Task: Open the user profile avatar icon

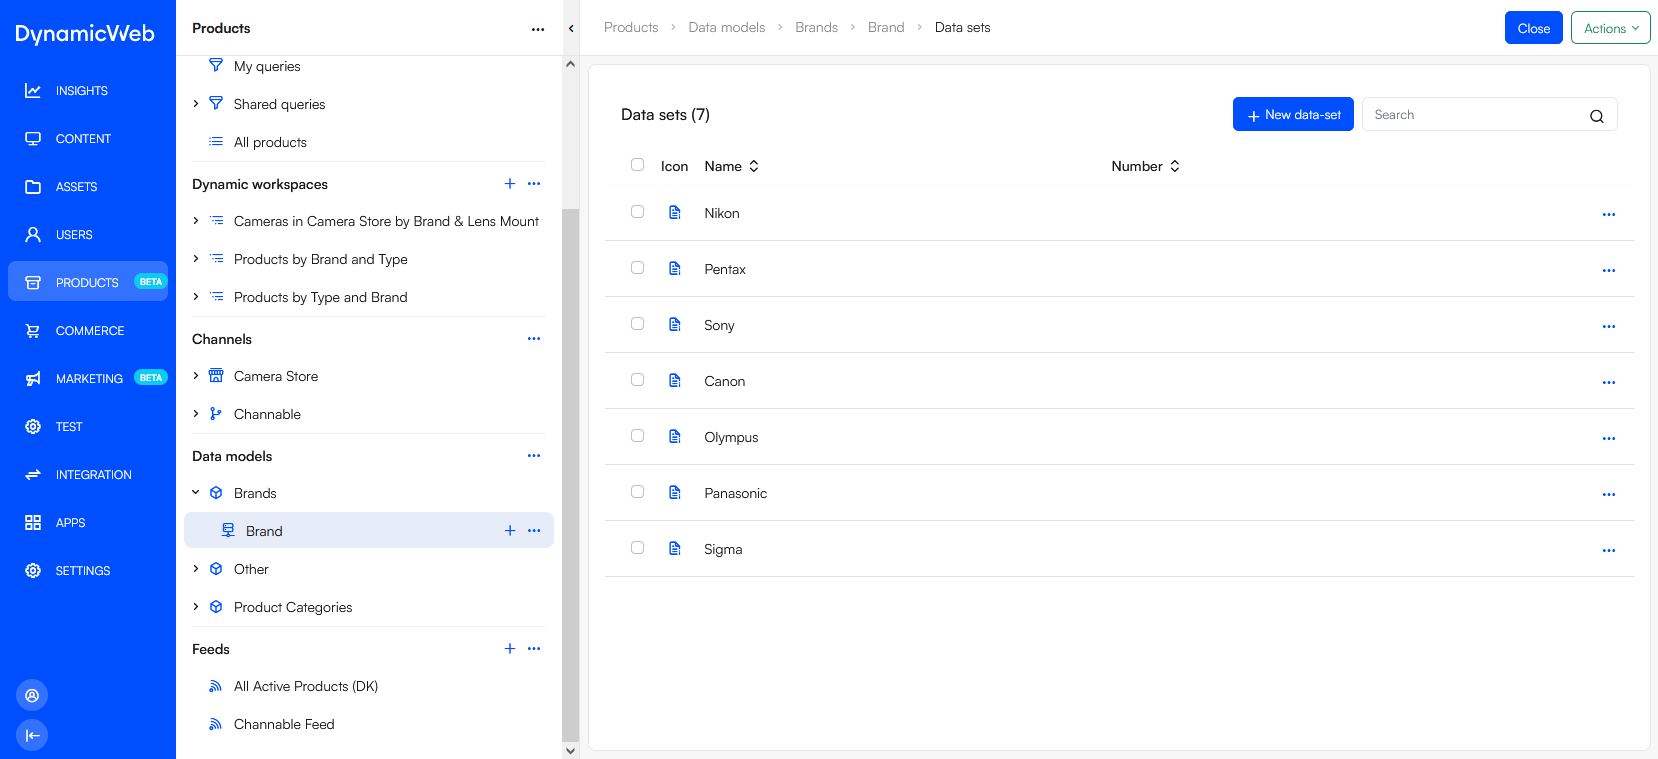Action: pos(32,695)
